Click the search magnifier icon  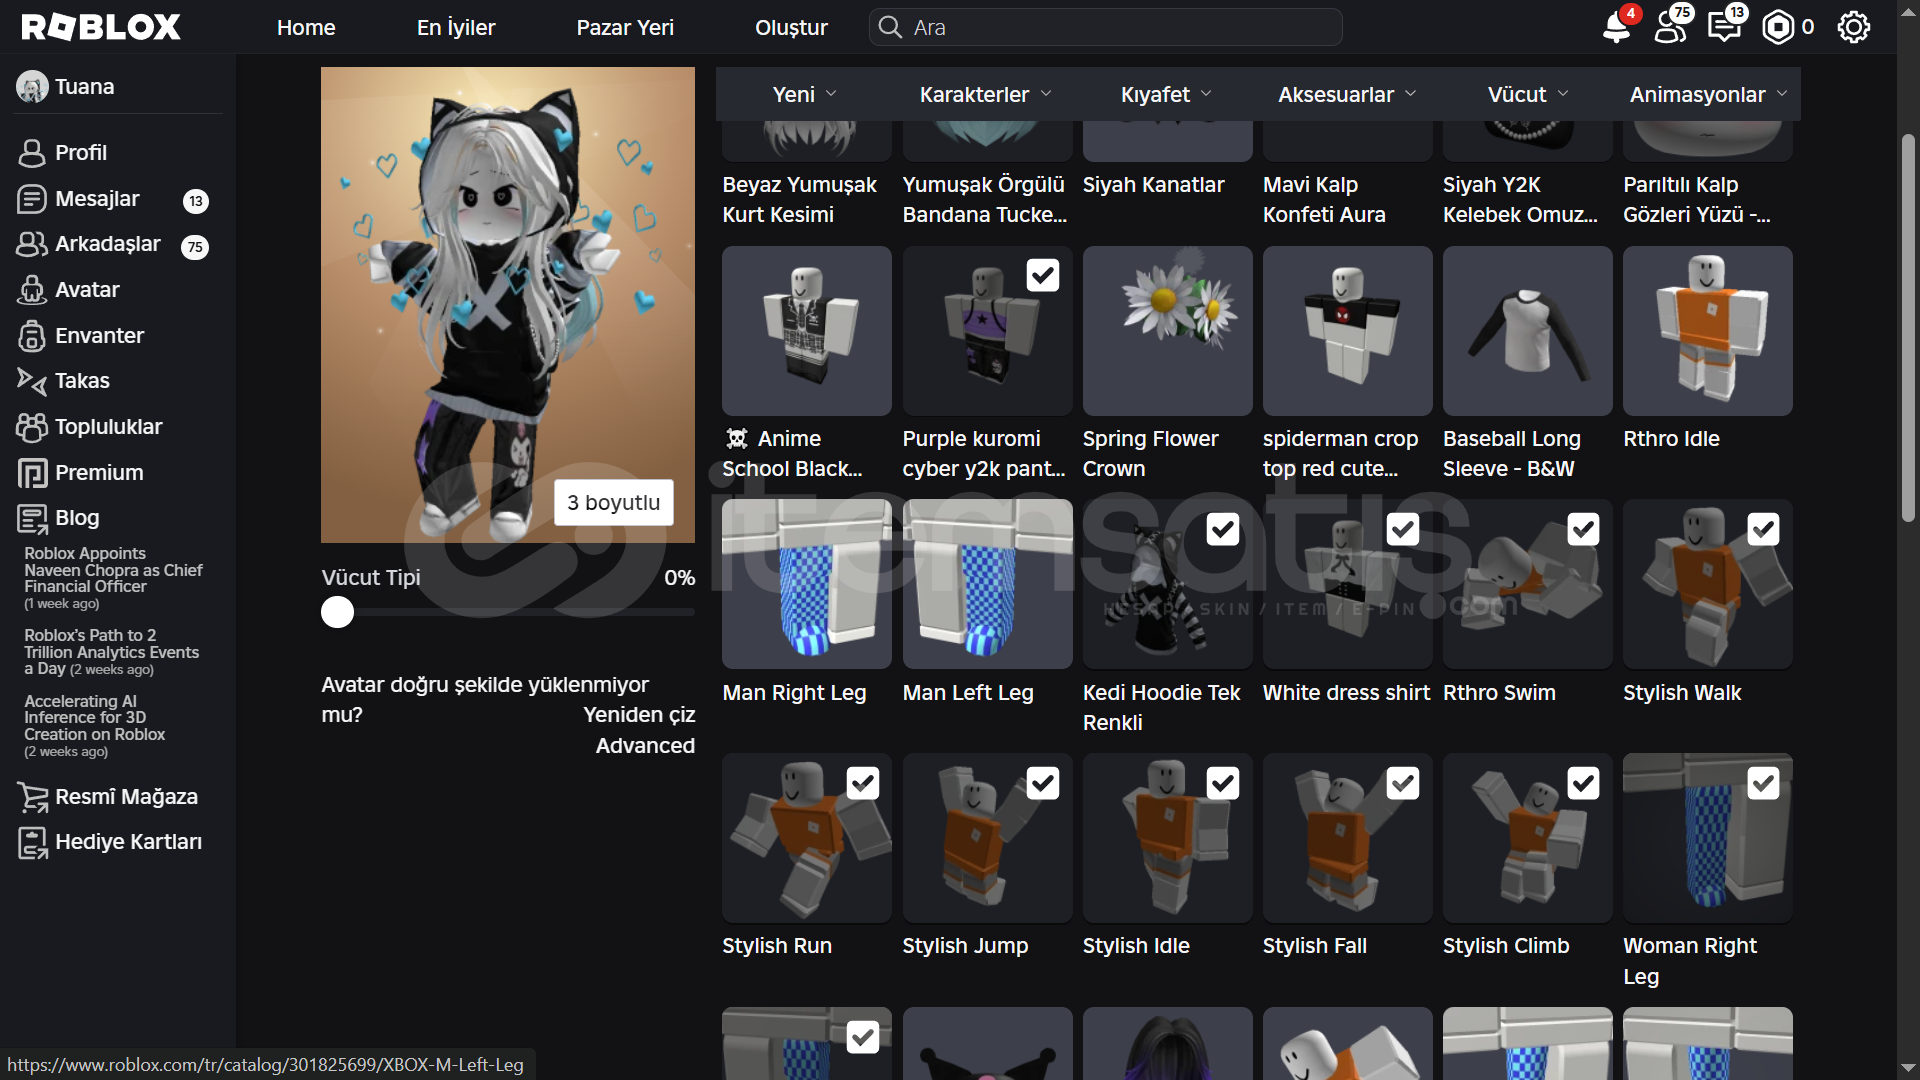coord(890,27)
